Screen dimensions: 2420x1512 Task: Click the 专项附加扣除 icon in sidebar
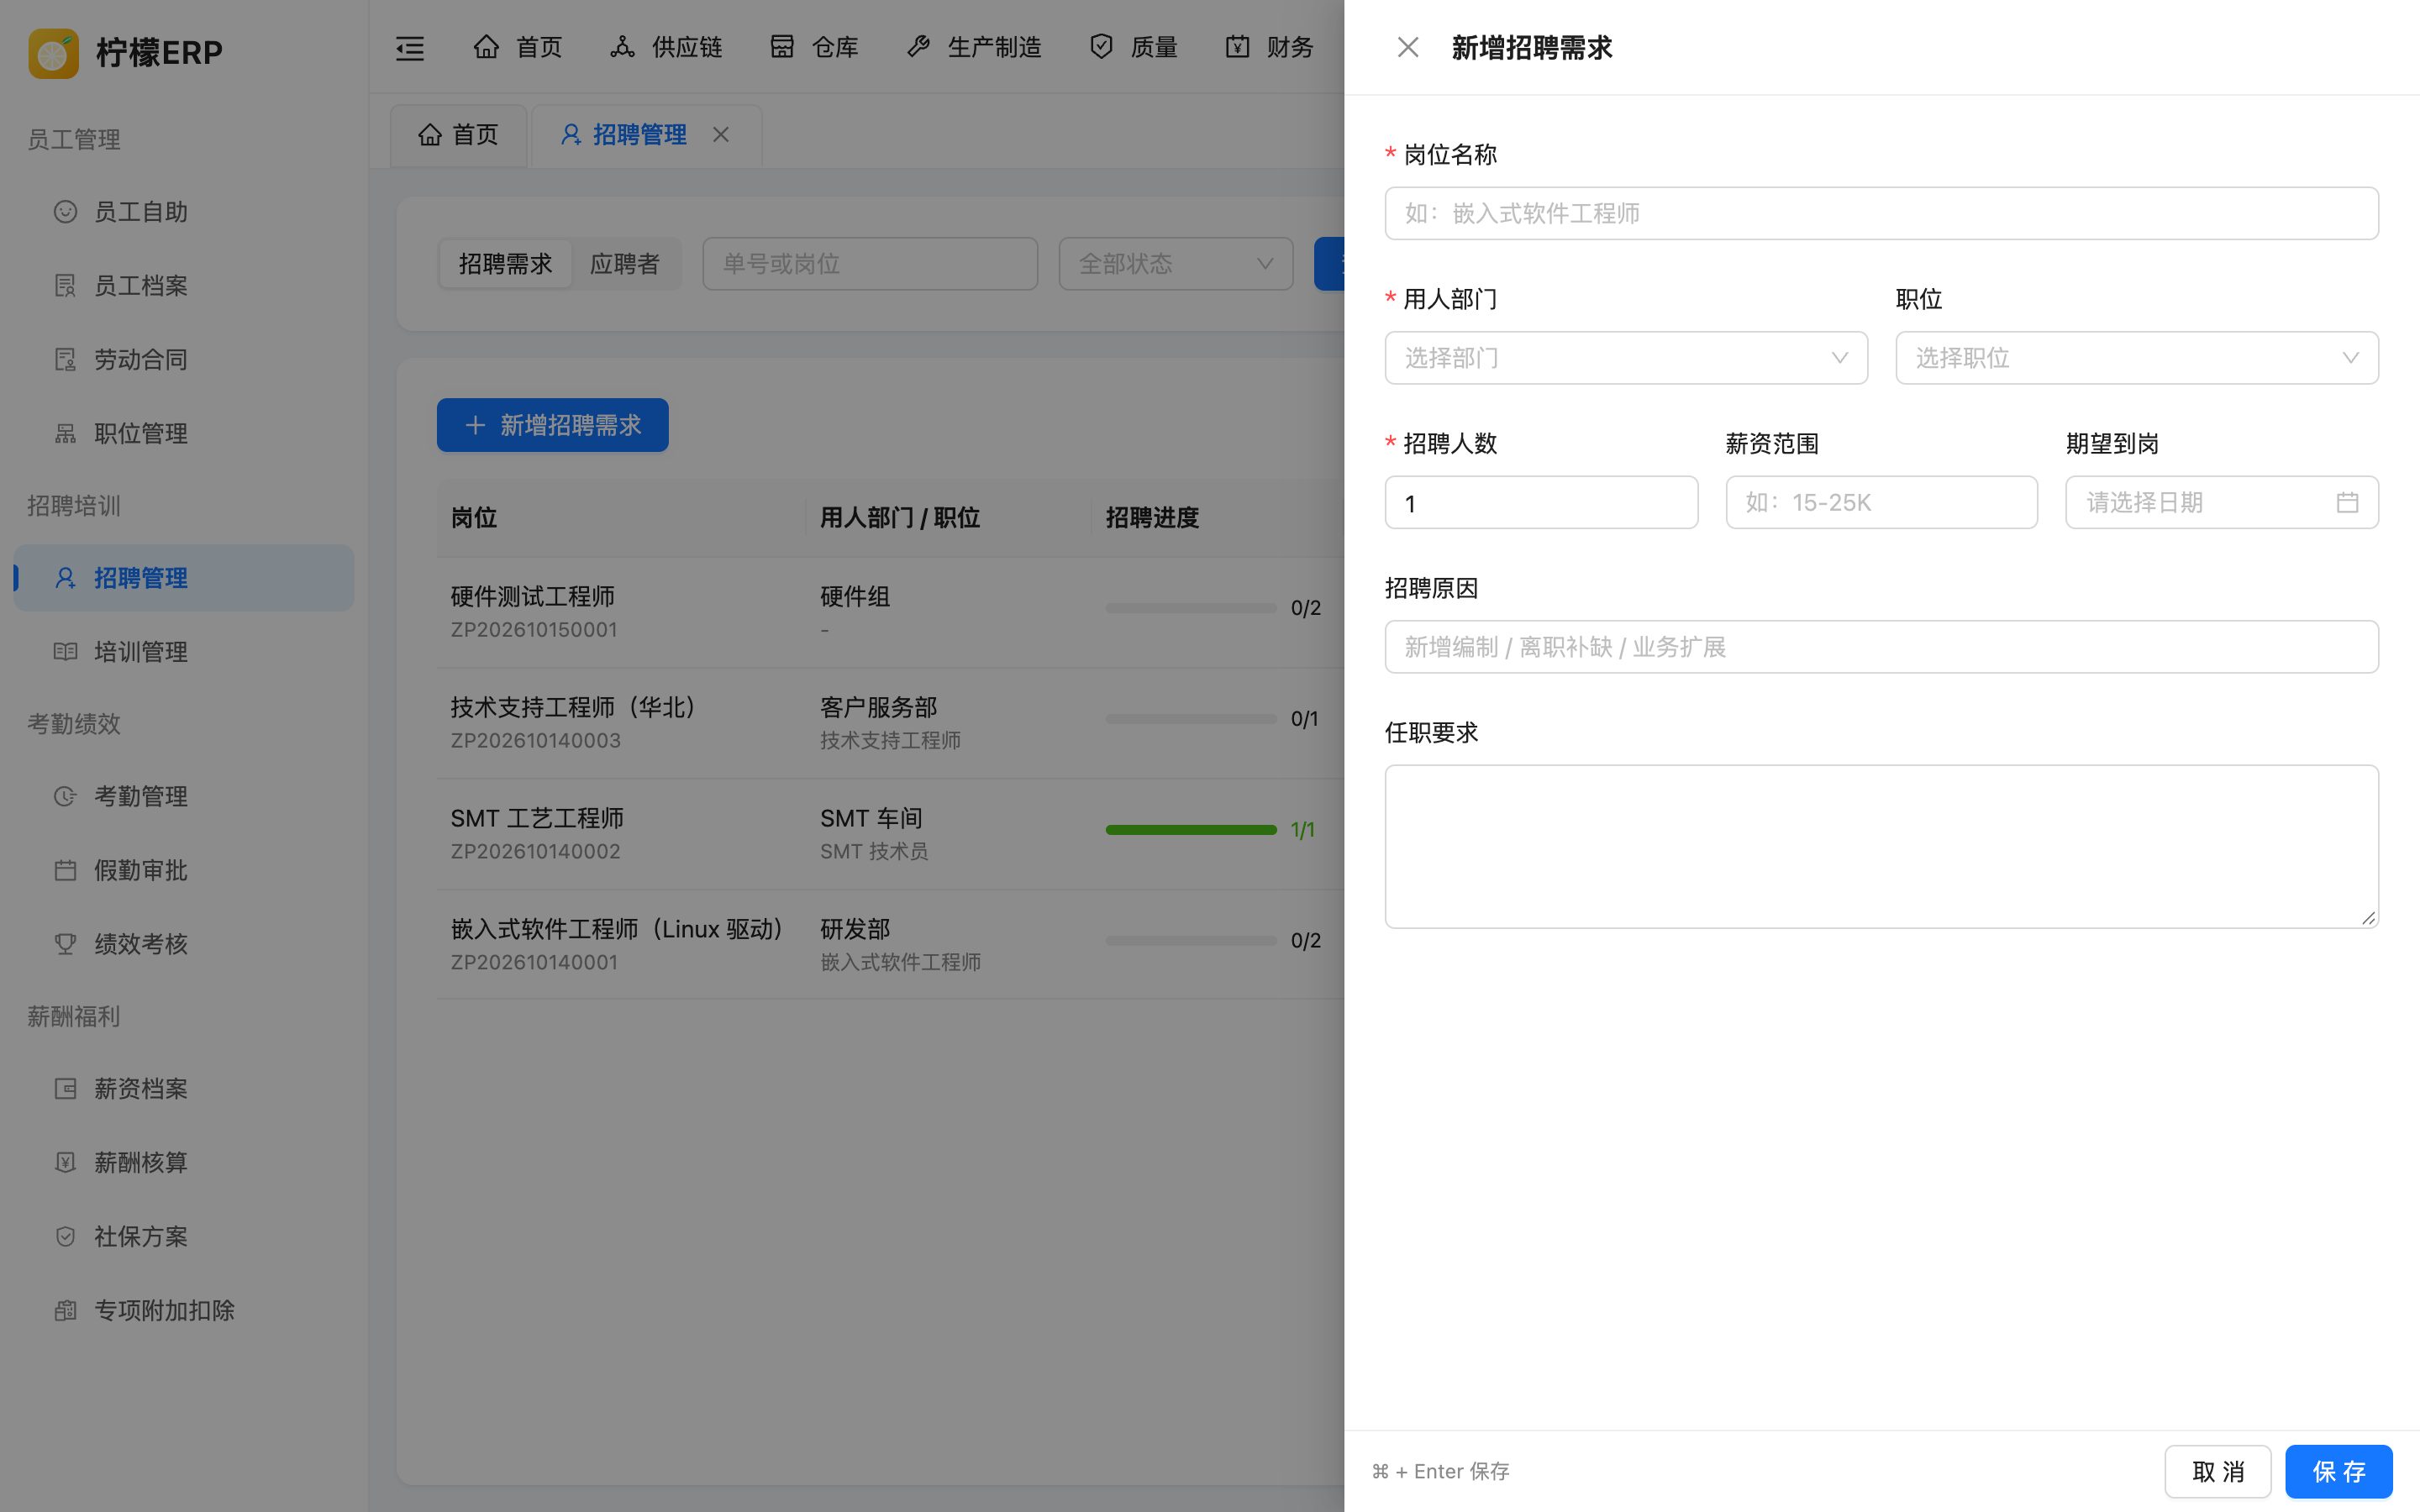click(65, 1311)
